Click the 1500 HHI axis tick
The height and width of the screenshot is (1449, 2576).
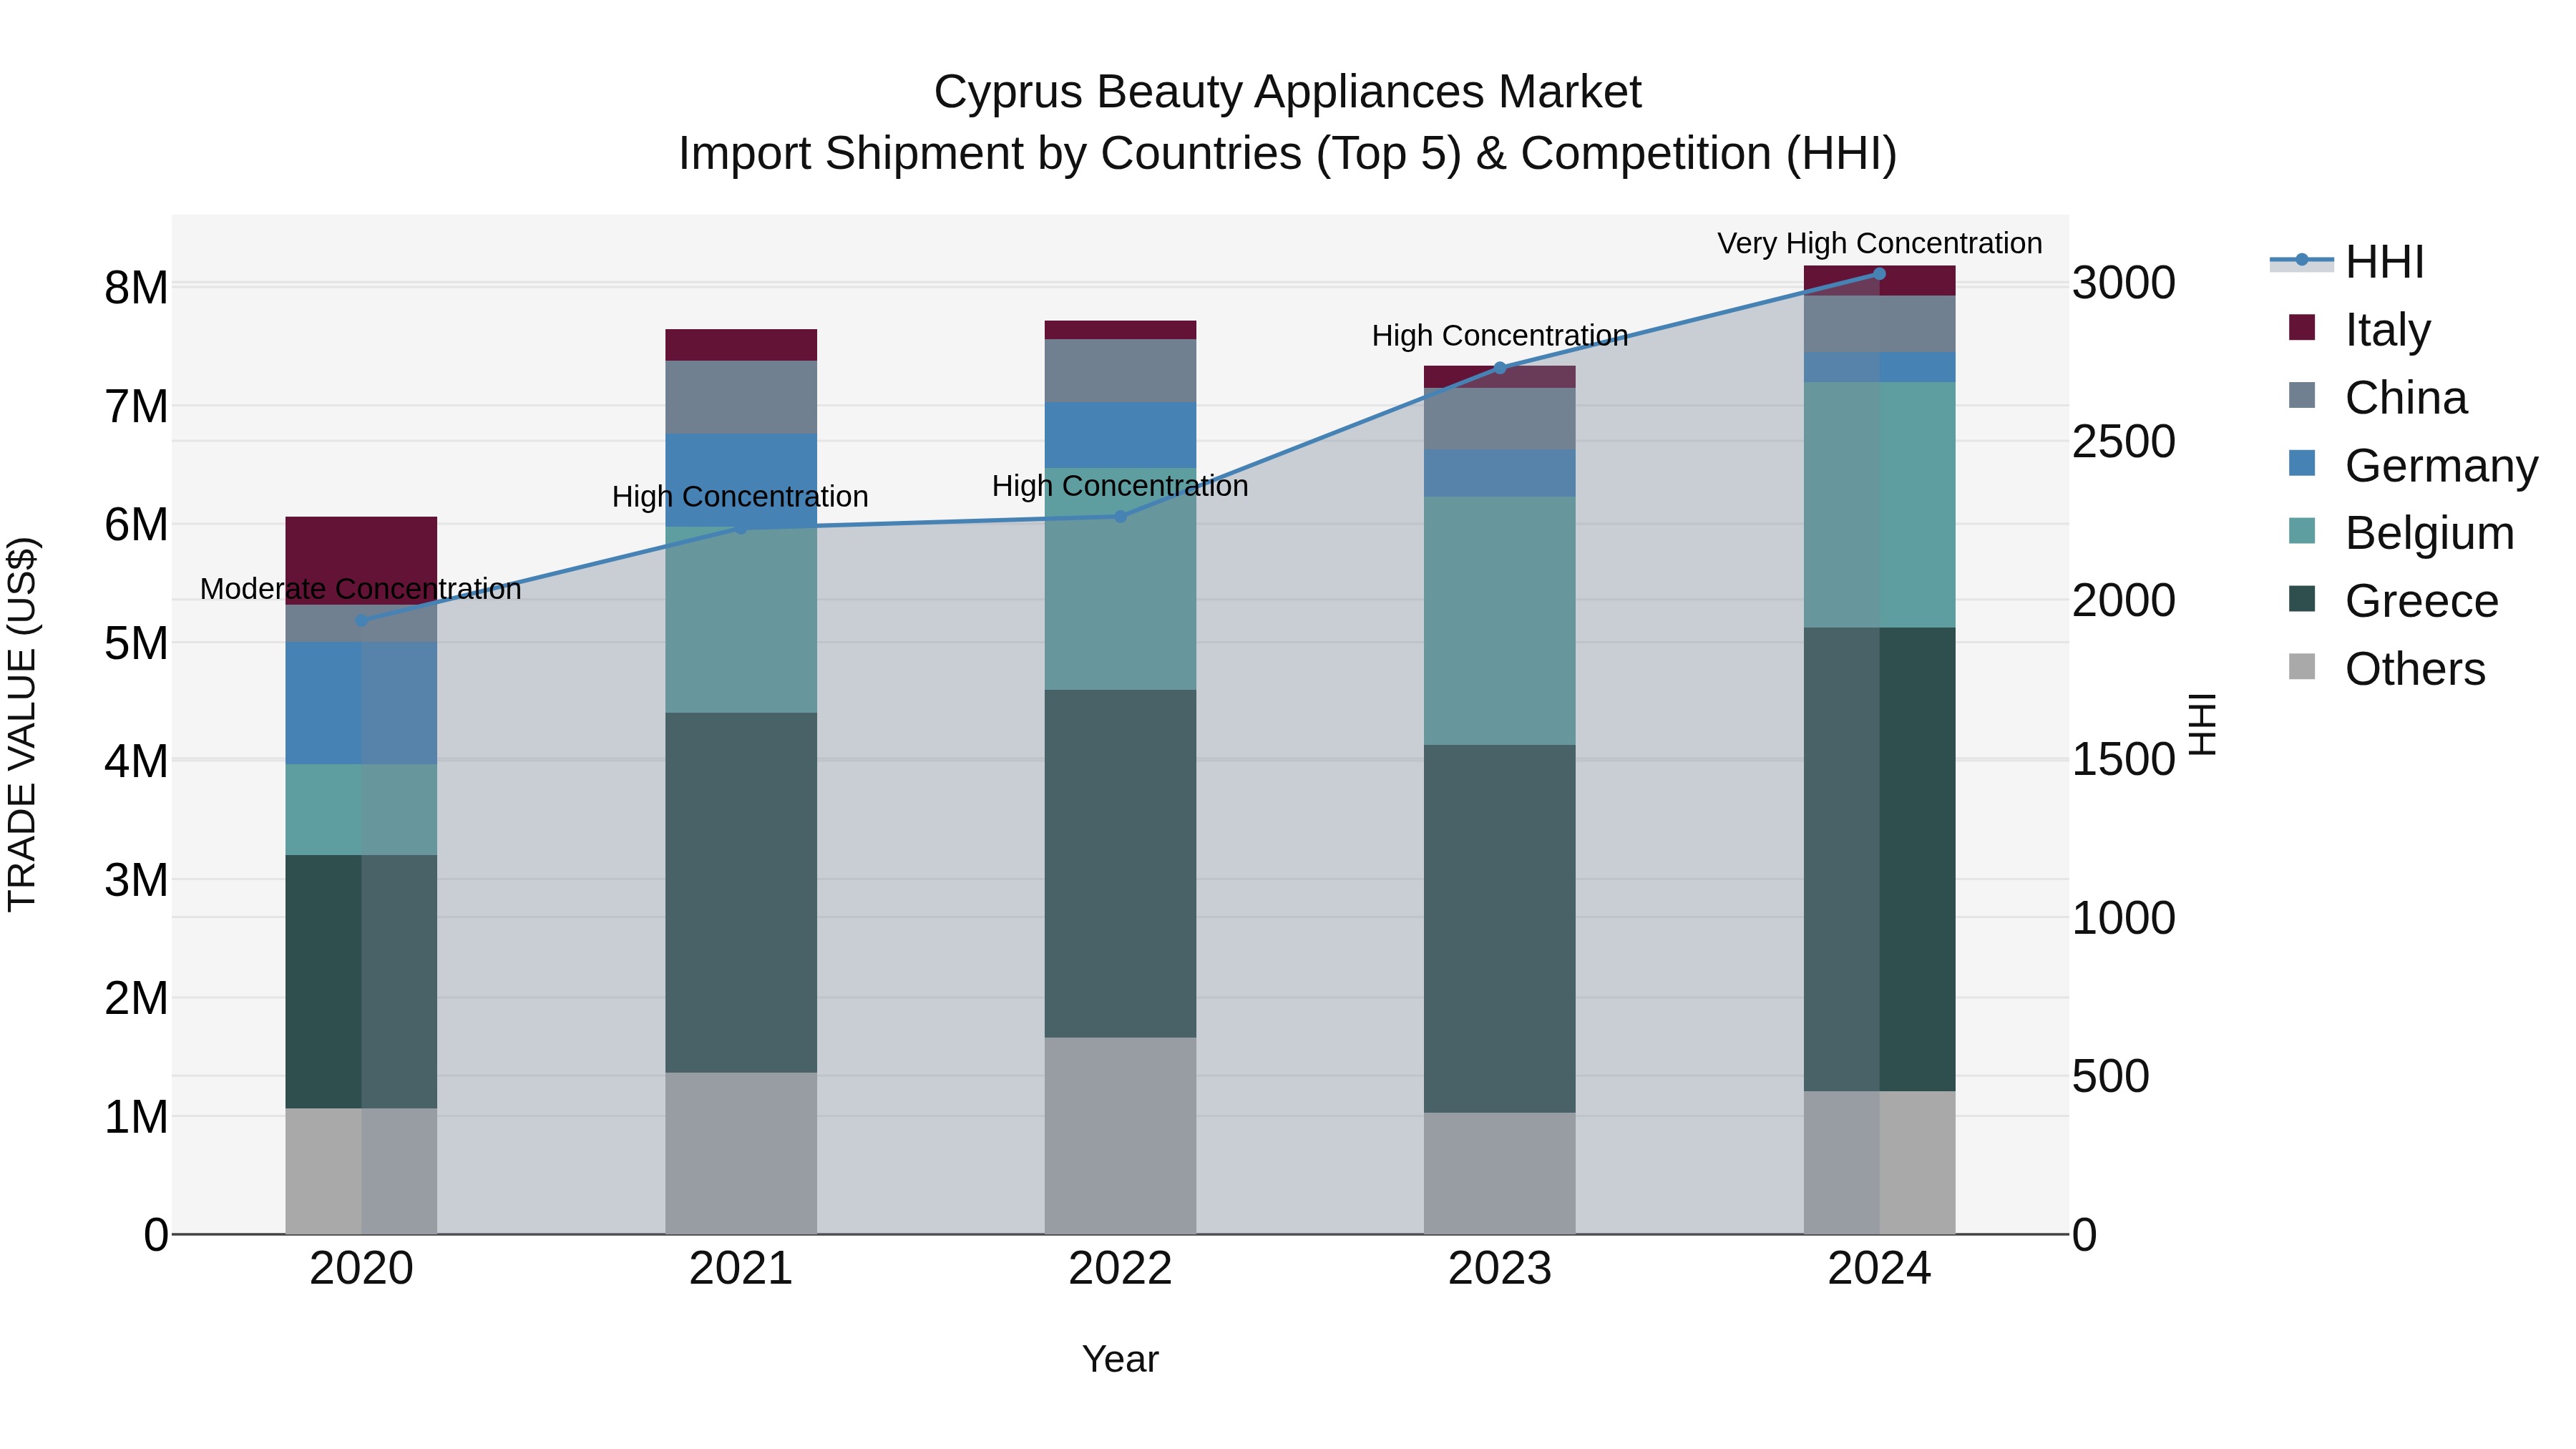point(2123,760)
